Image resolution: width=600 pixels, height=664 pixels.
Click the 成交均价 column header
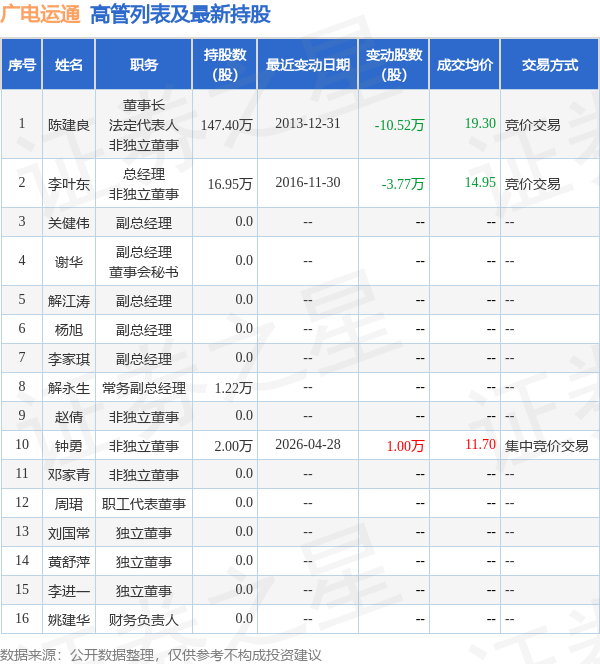pyautogui.click(x=465, y=65)
